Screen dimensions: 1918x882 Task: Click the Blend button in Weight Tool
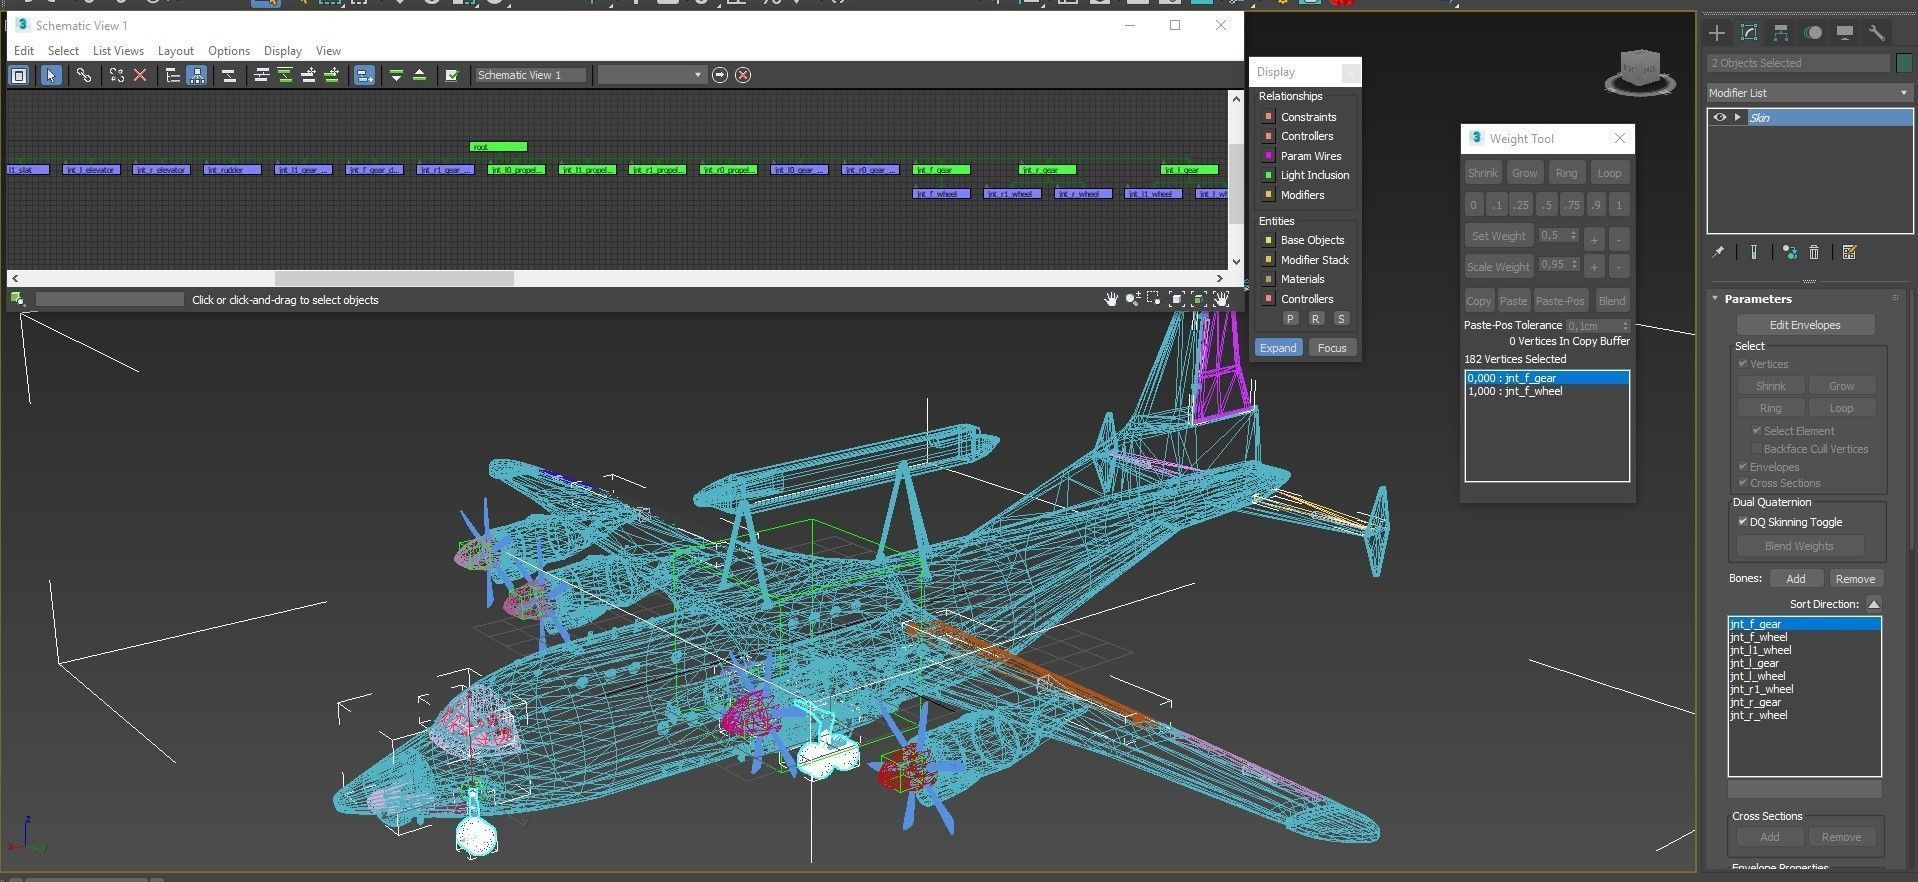coord(1611,301)
